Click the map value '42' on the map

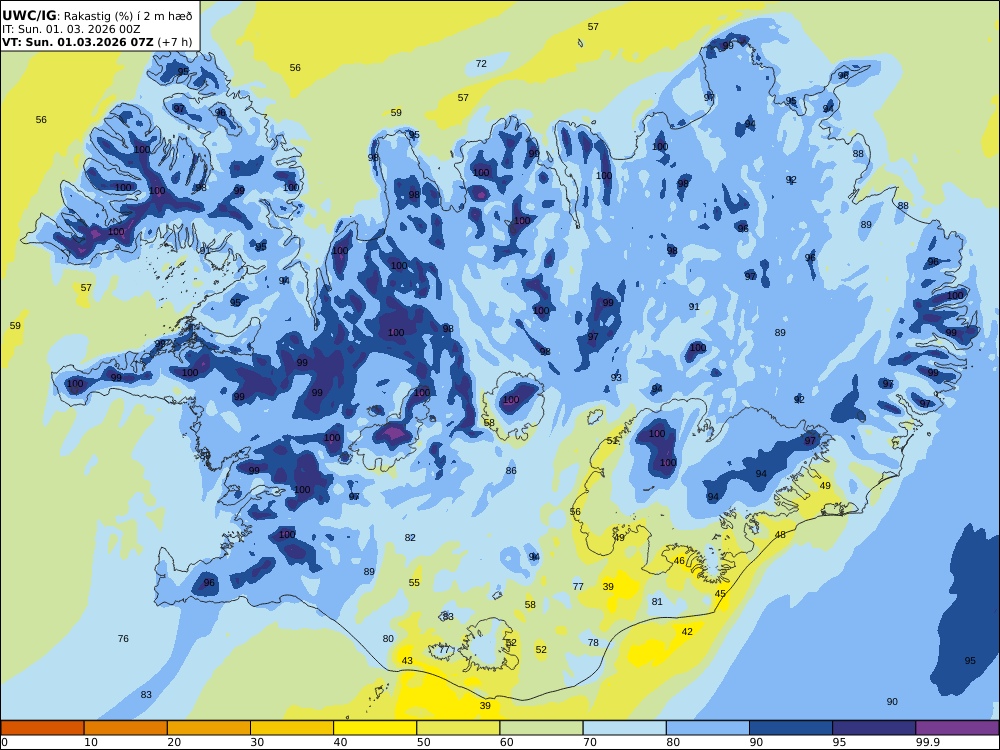coord(687,631)
